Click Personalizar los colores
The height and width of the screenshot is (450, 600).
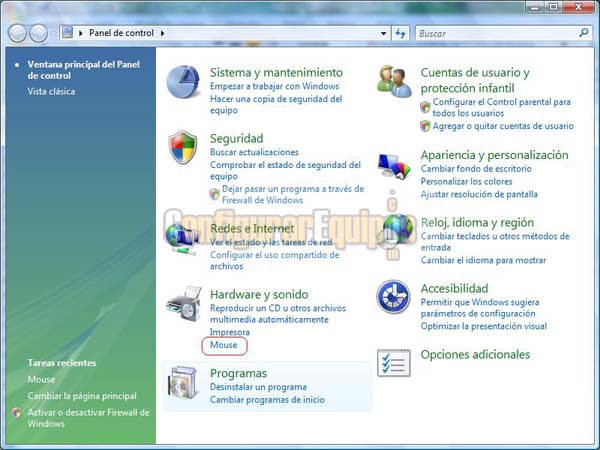tap(466, 181)
